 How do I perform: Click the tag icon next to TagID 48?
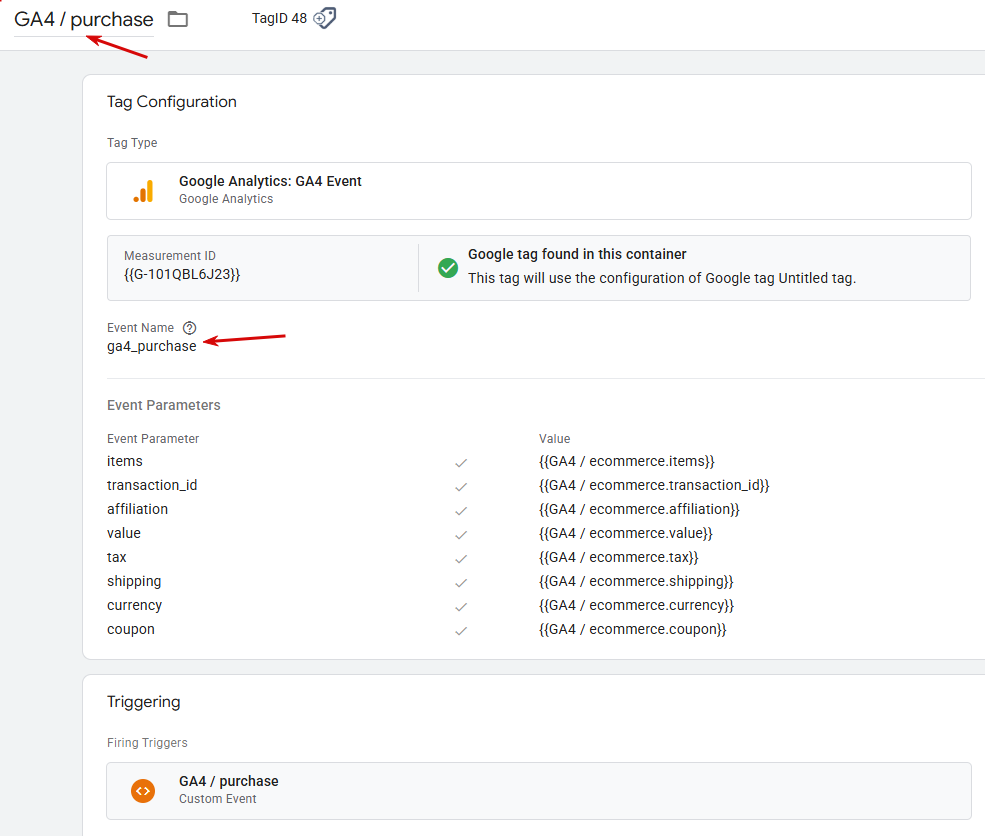click(325, 18)
